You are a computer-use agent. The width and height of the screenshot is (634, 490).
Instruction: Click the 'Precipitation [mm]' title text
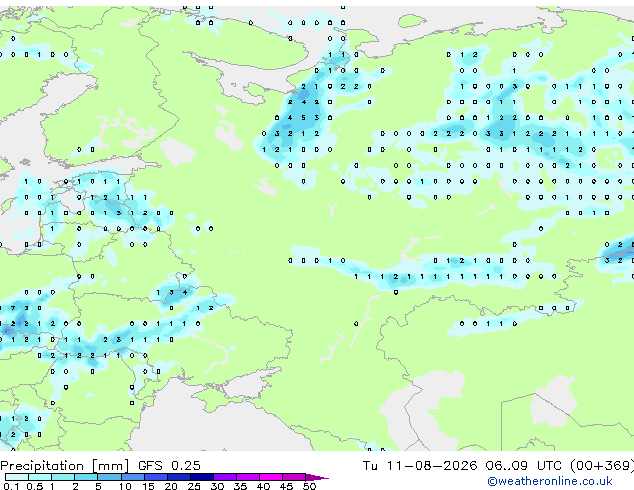(65, 466)
